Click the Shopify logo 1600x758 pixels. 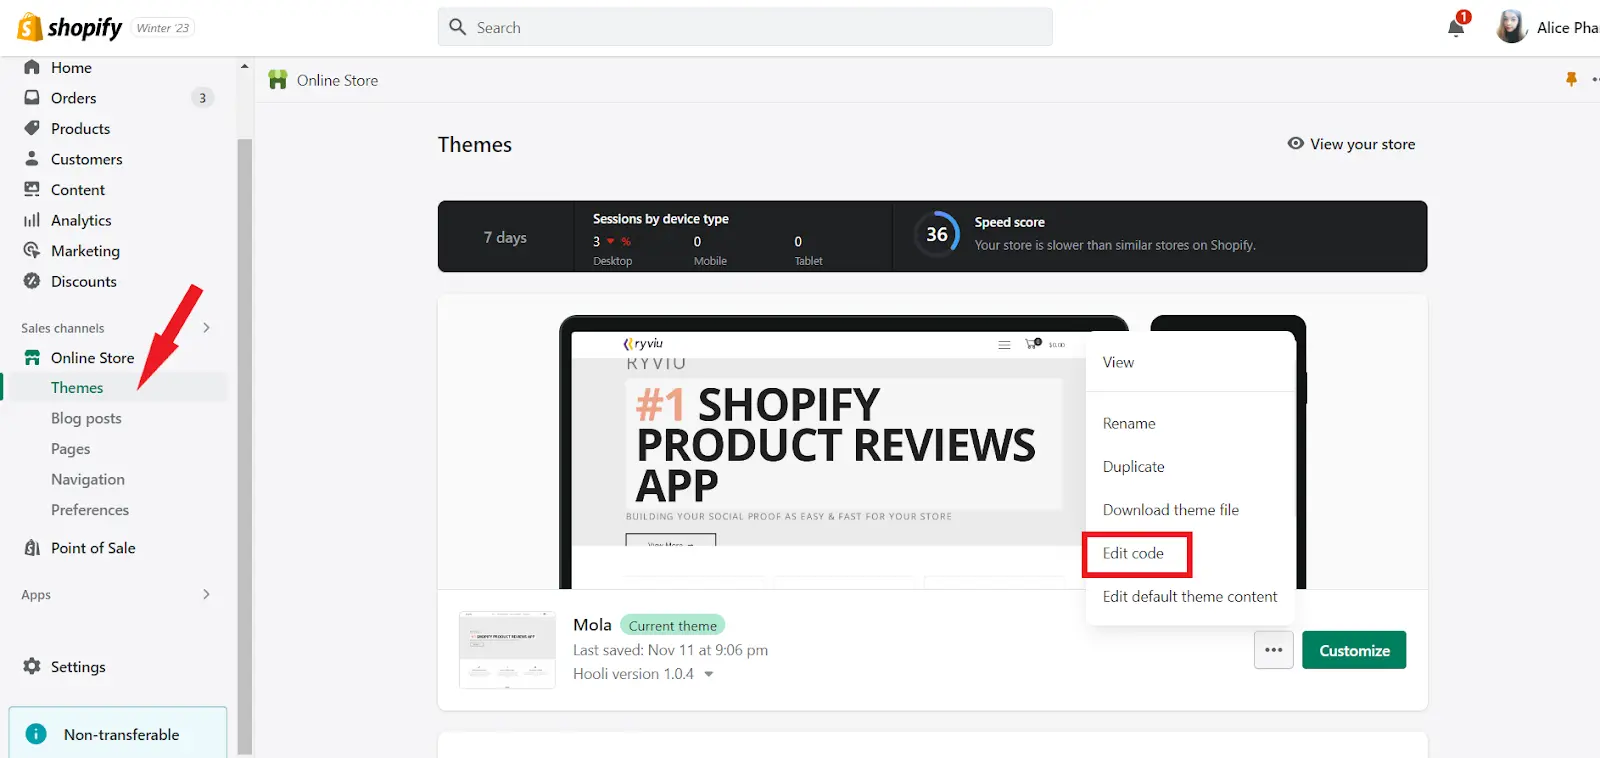click(x=69, y=27)
